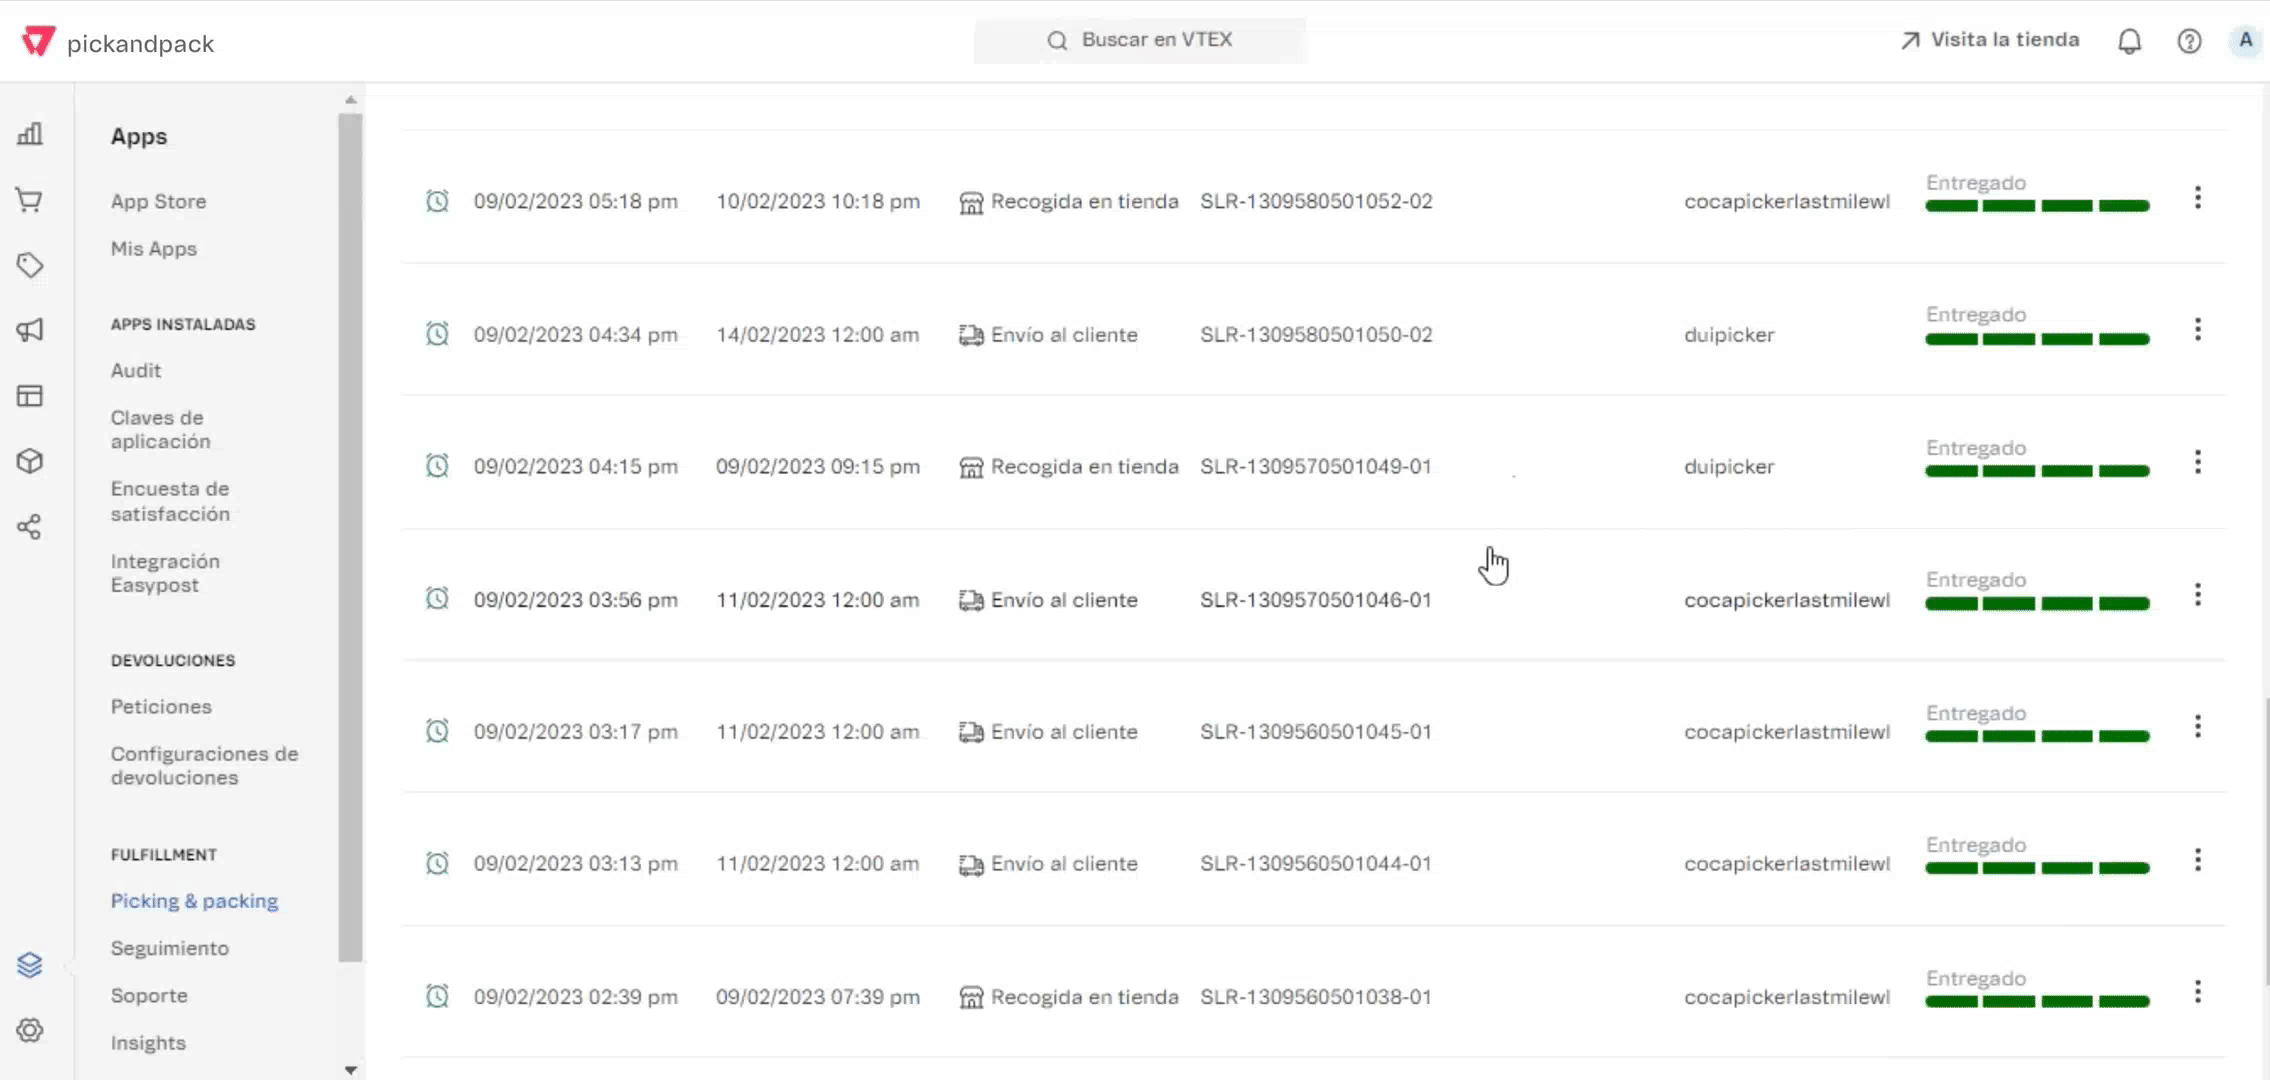
Task: Open the storefront layout icon
Action: [30, 395]
